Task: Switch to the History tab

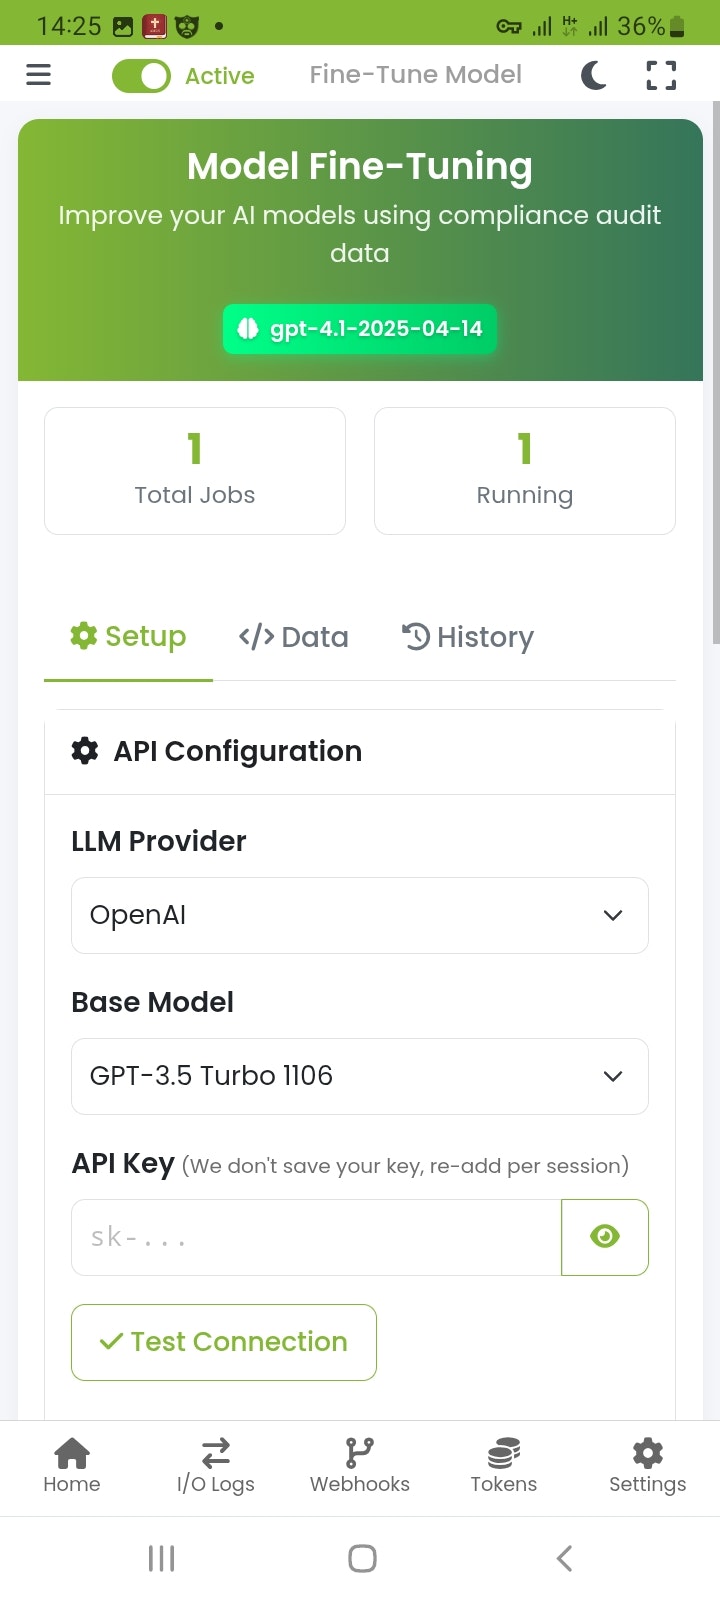Action: click(468, 637)
